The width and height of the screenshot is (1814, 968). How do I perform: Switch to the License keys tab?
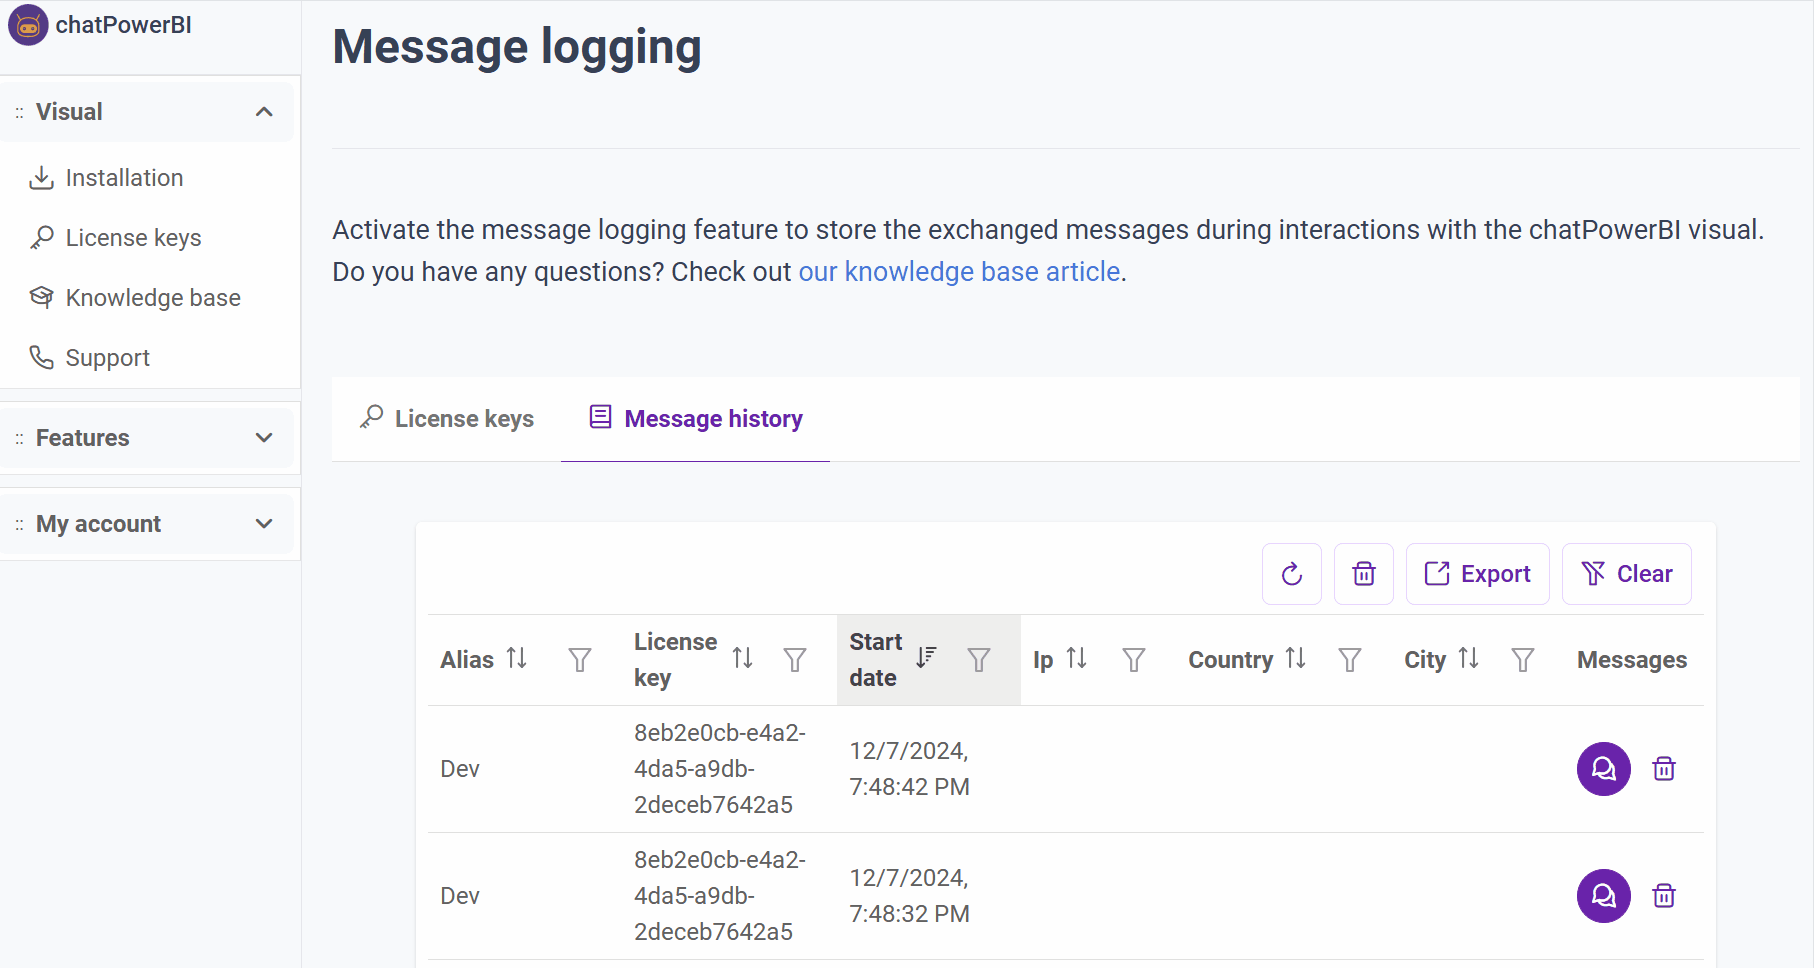[x=447, y=419]
